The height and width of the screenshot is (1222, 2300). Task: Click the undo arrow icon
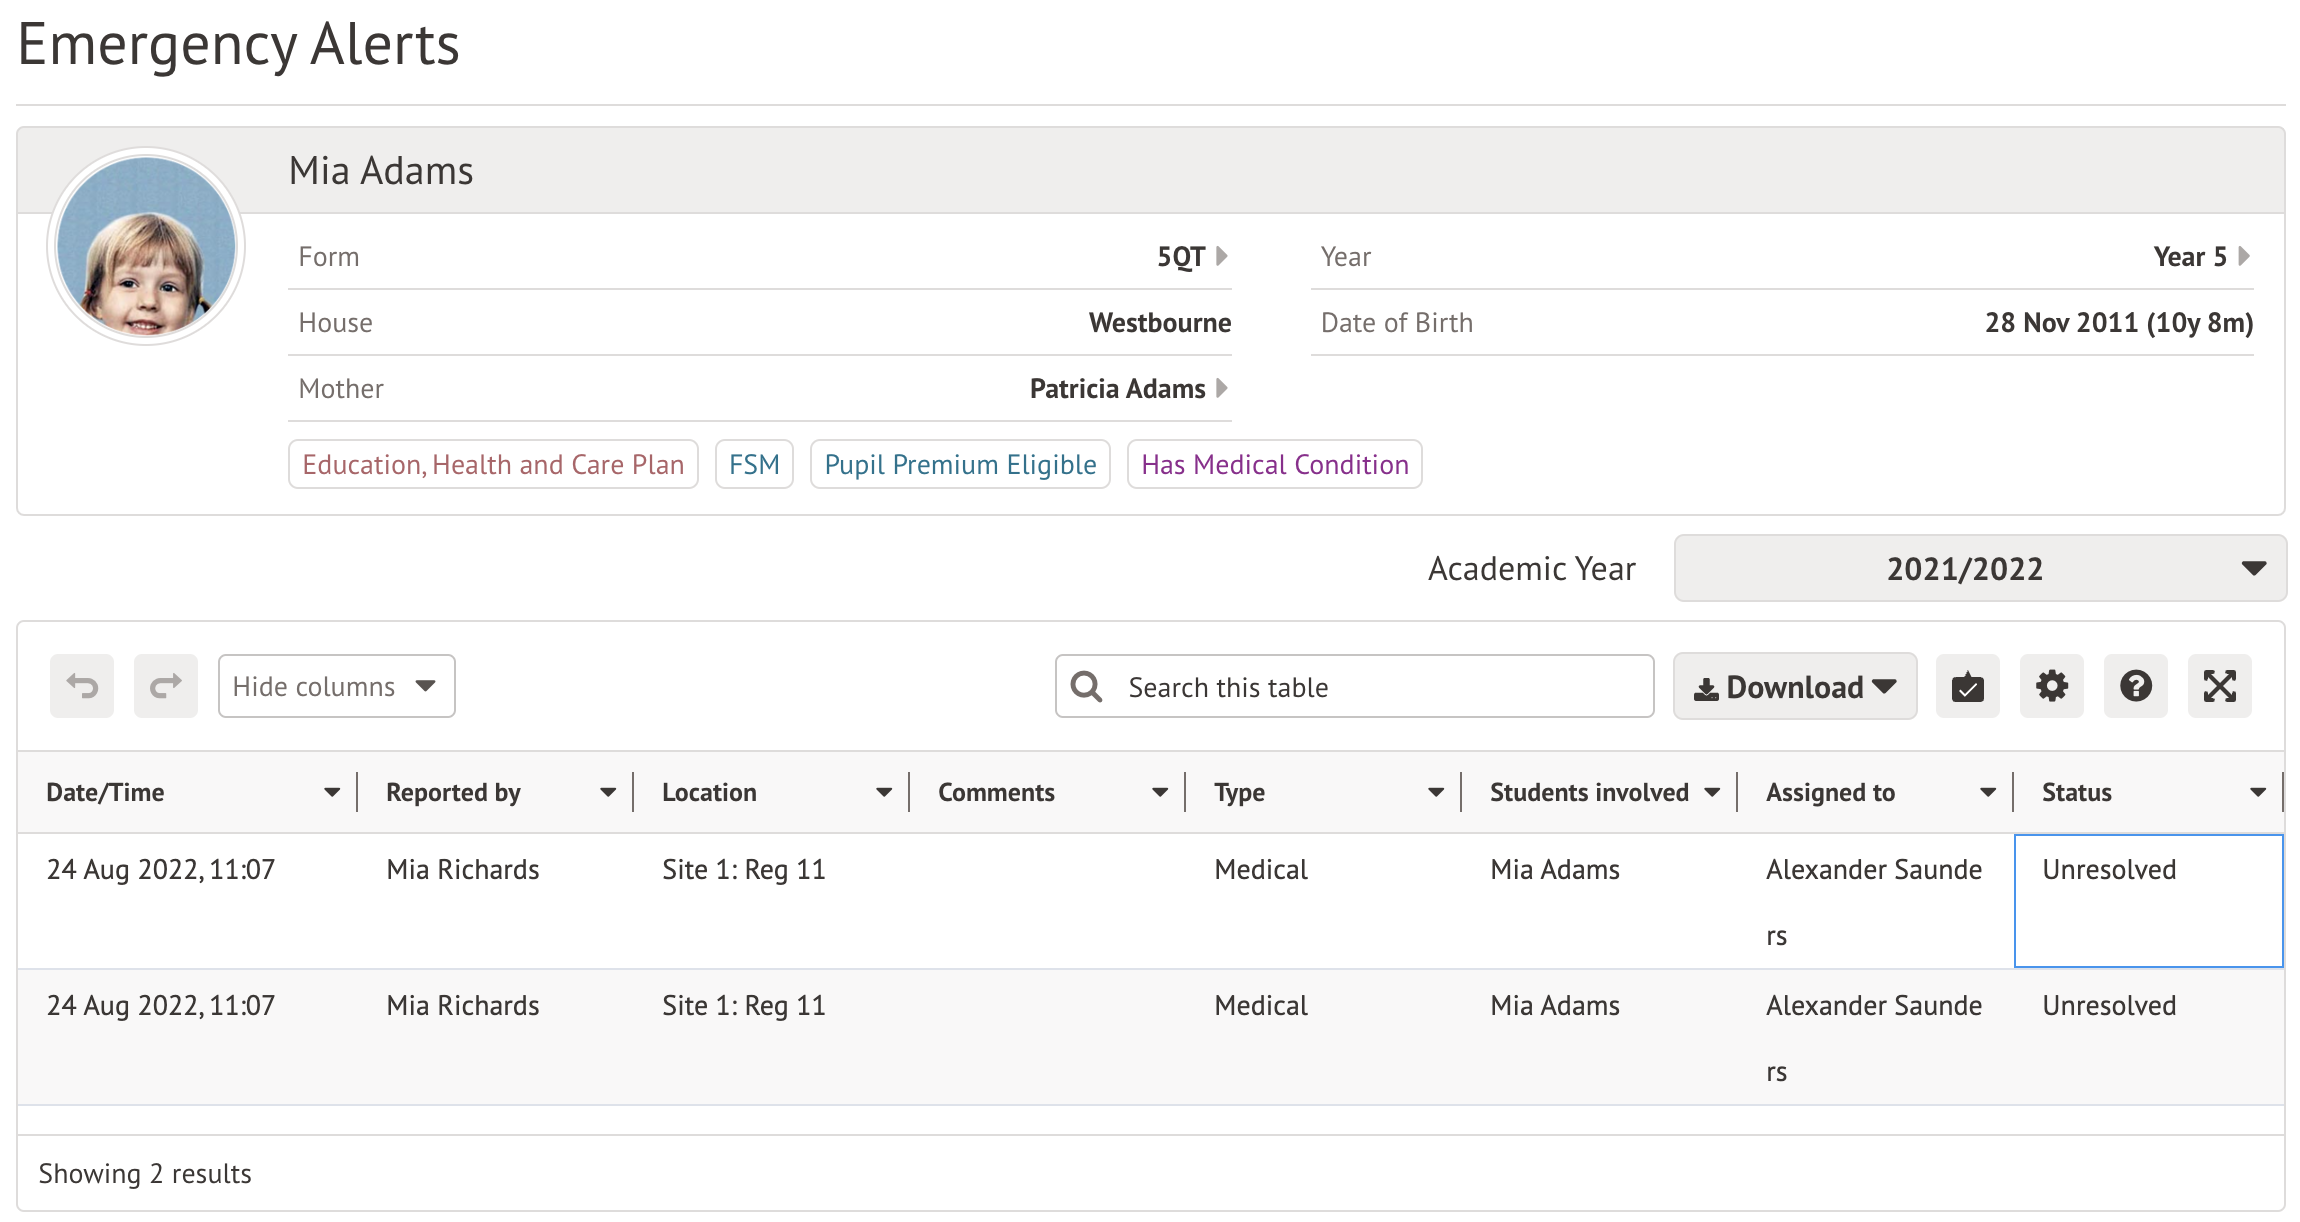(82, 686)
